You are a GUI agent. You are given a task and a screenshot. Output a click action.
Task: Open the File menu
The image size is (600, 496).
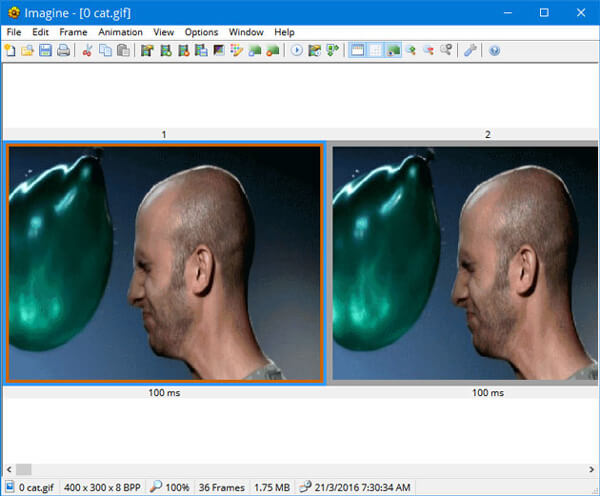(x=14, y=32)
